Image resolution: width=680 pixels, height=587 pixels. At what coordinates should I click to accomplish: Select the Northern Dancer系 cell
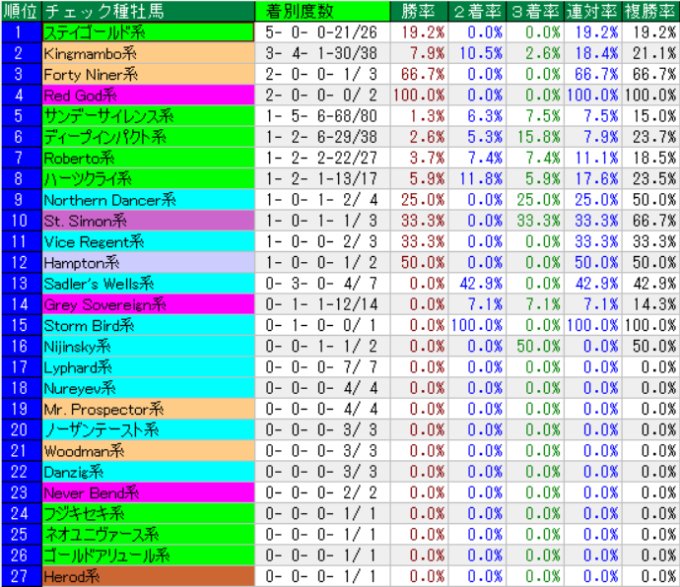point(148,200)
